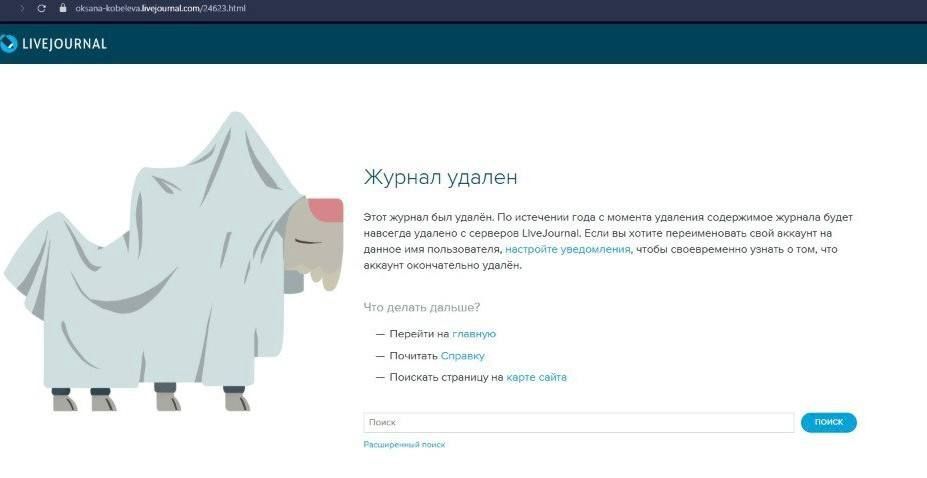Reload the page with refresh icon
The height and width of the screenshot is (478, 927).
[41, 8]
